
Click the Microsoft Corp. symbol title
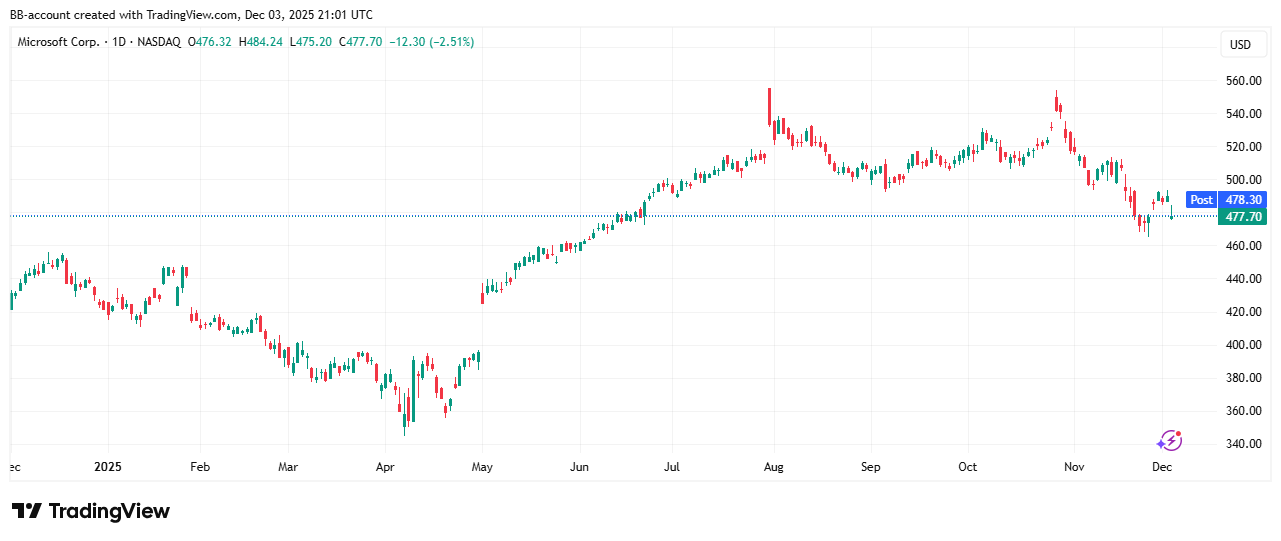tap(56, 42)
